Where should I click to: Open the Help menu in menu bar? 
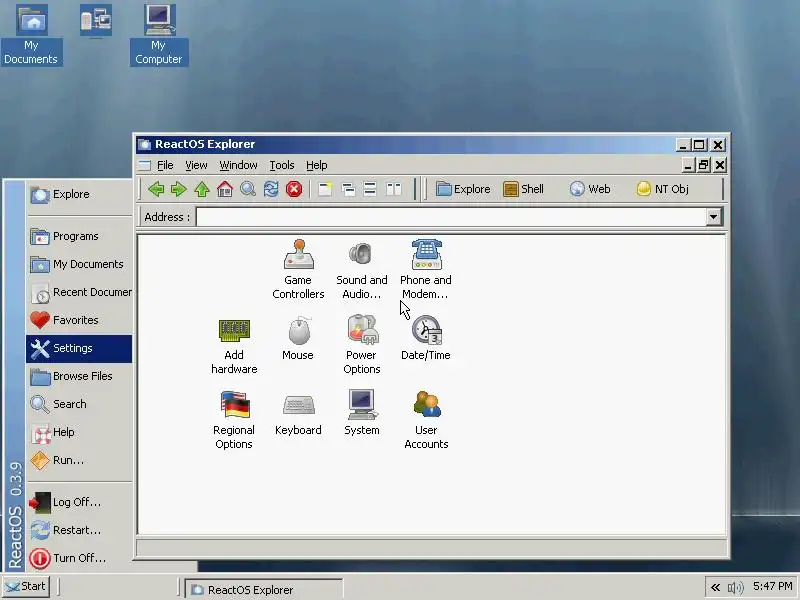tap(316, 165)
